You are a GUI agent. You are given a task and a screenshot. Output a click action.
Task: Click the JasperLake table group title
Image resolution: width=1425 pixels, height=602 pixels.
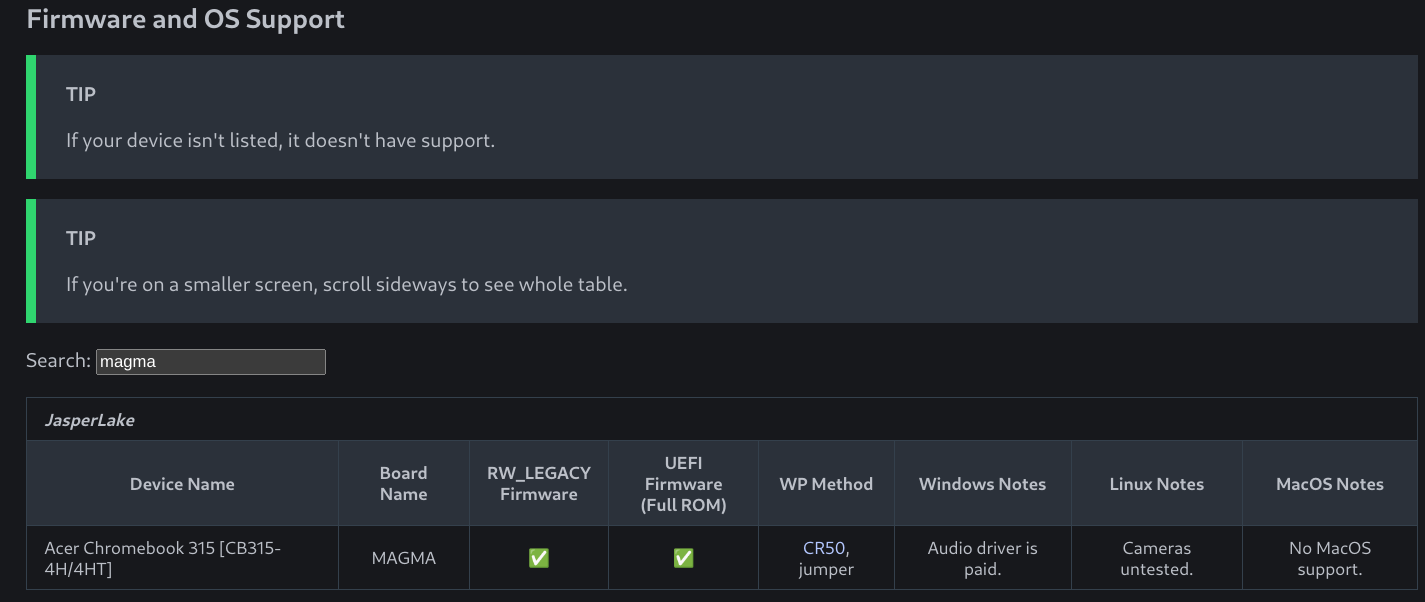click(x=89, y=420)
